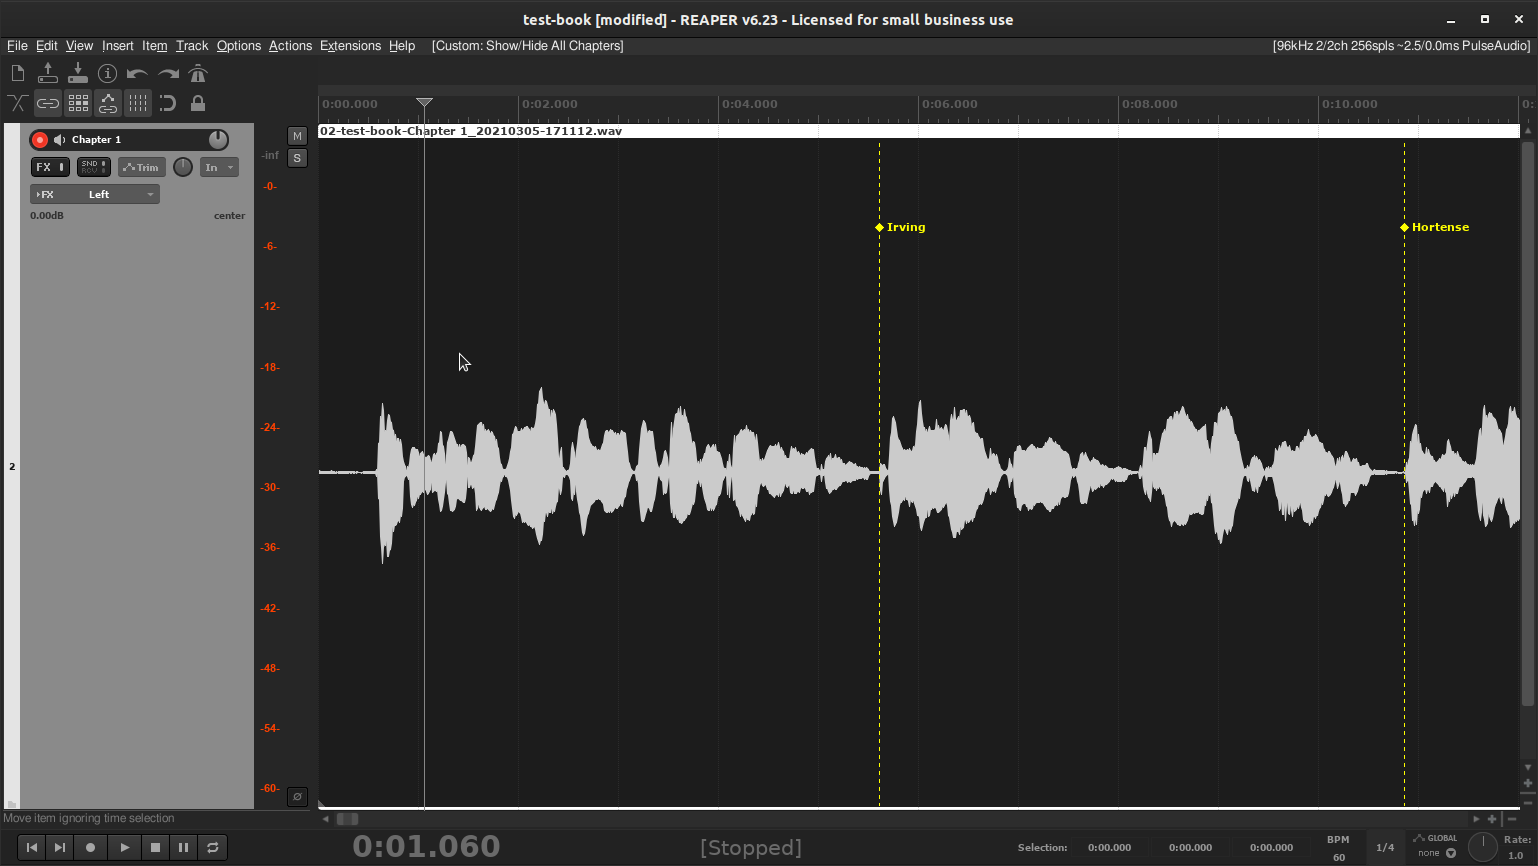Viewport: 1538px width, 866px height.
Task: Open the View menu
Action: 79,46
